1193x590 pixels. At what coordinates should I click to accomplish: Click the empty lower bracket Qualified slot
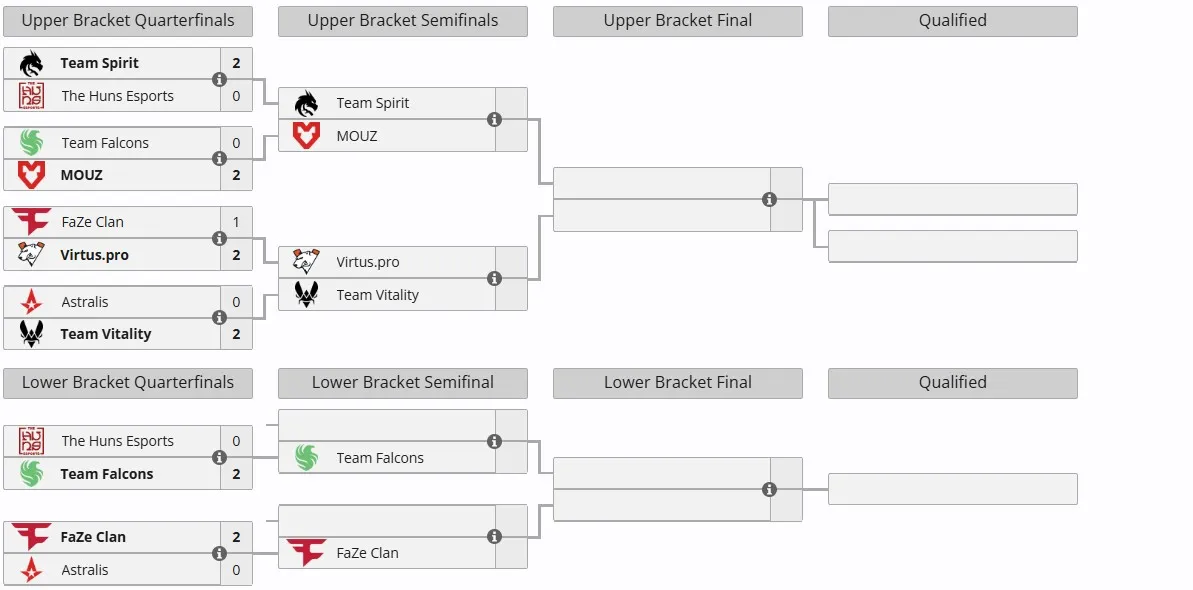pyautogui.click(x=953, y=489)
